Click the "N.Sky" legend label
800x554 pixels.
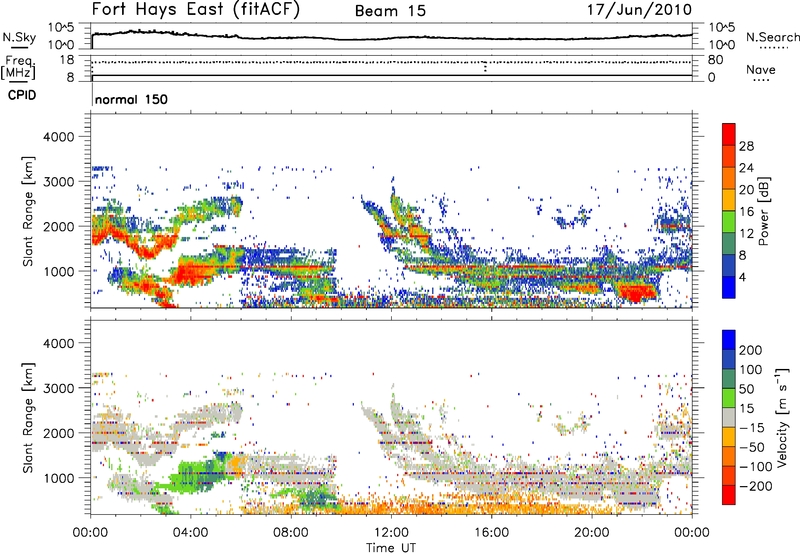pyautogui.click(x=19, y=37)
